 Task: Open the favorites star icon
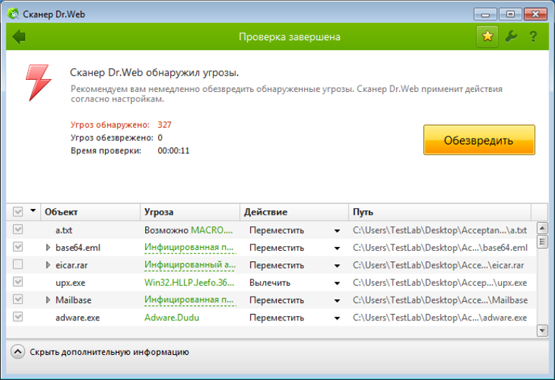coord(487,36)
